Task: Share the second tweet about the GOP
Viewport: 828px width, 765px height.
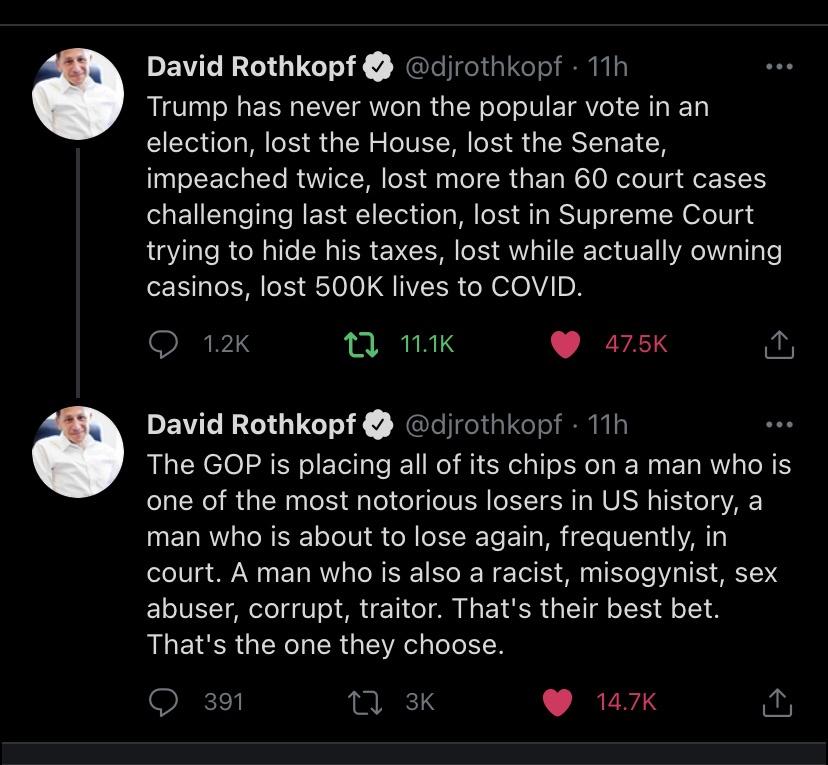Action: 778,703
